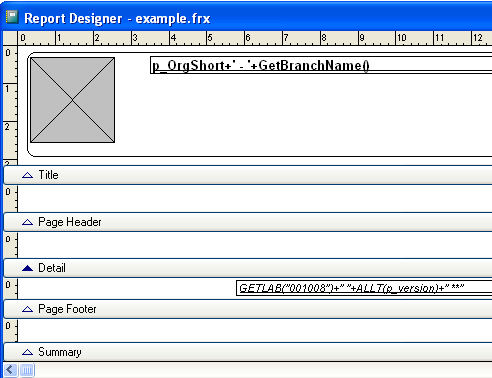Select the Page Header band bar
The width and height of the screenshot is (492, 378).
click(x=248, y=222)
